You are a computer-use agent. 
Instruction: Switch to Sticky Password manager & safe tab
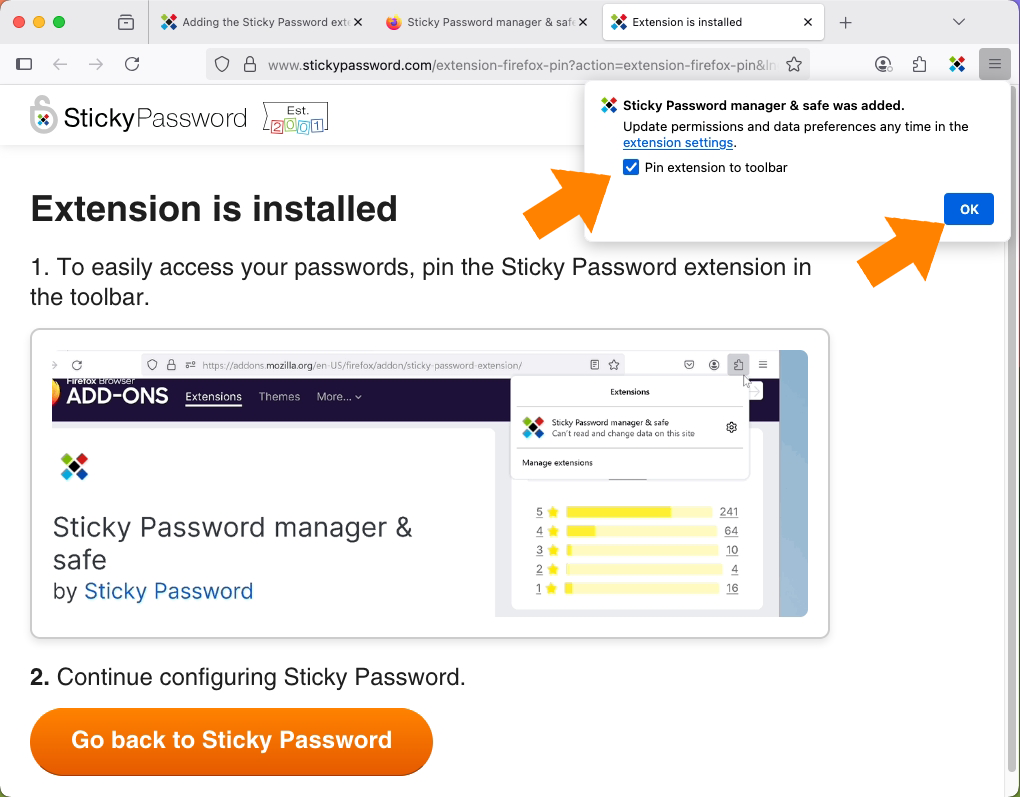coord(485,22)
